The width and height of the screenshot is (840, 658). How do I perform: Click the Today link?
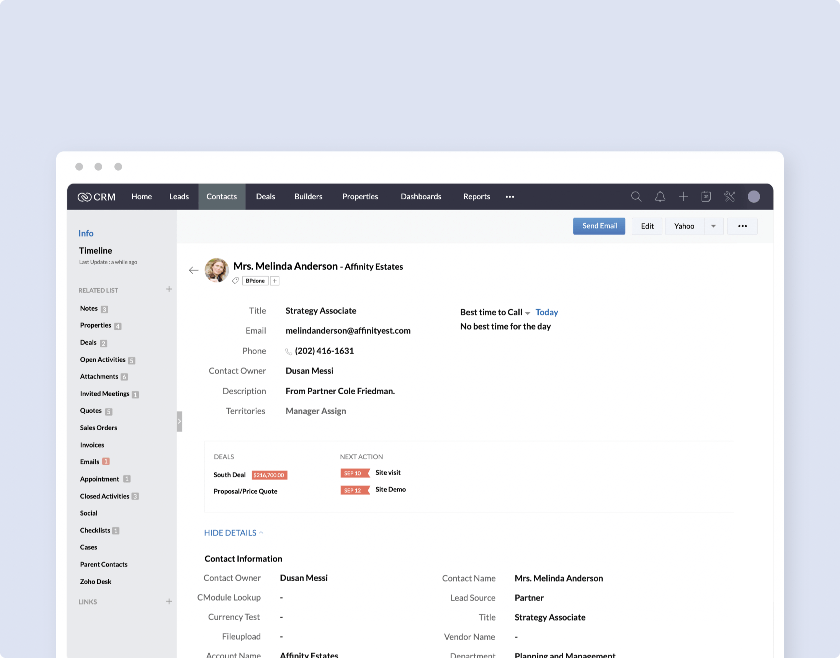tap(547, 312)
